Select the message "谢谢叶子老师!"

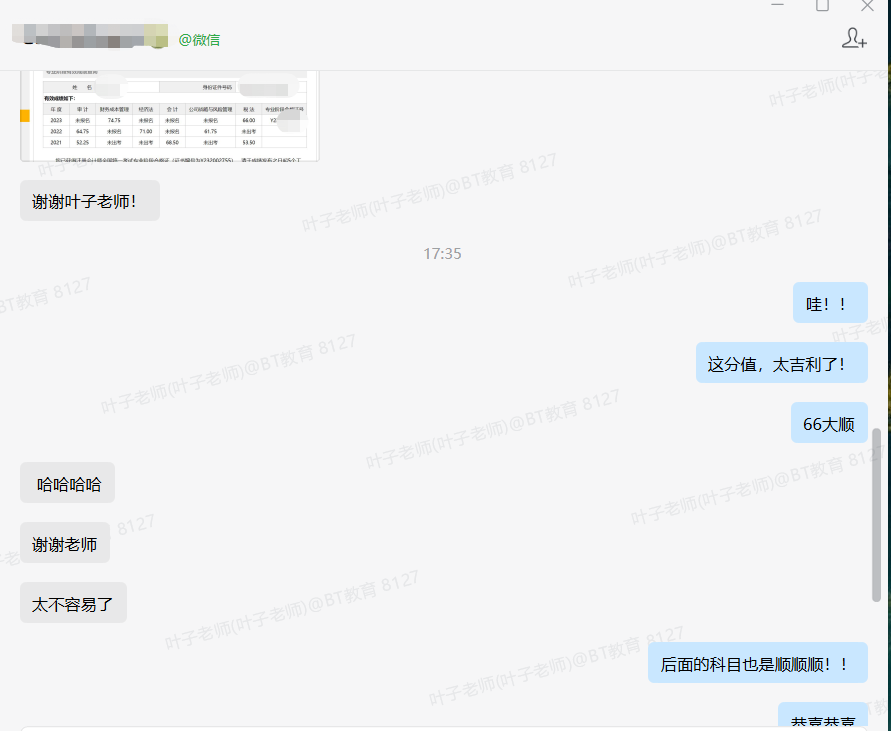point(90,201)
